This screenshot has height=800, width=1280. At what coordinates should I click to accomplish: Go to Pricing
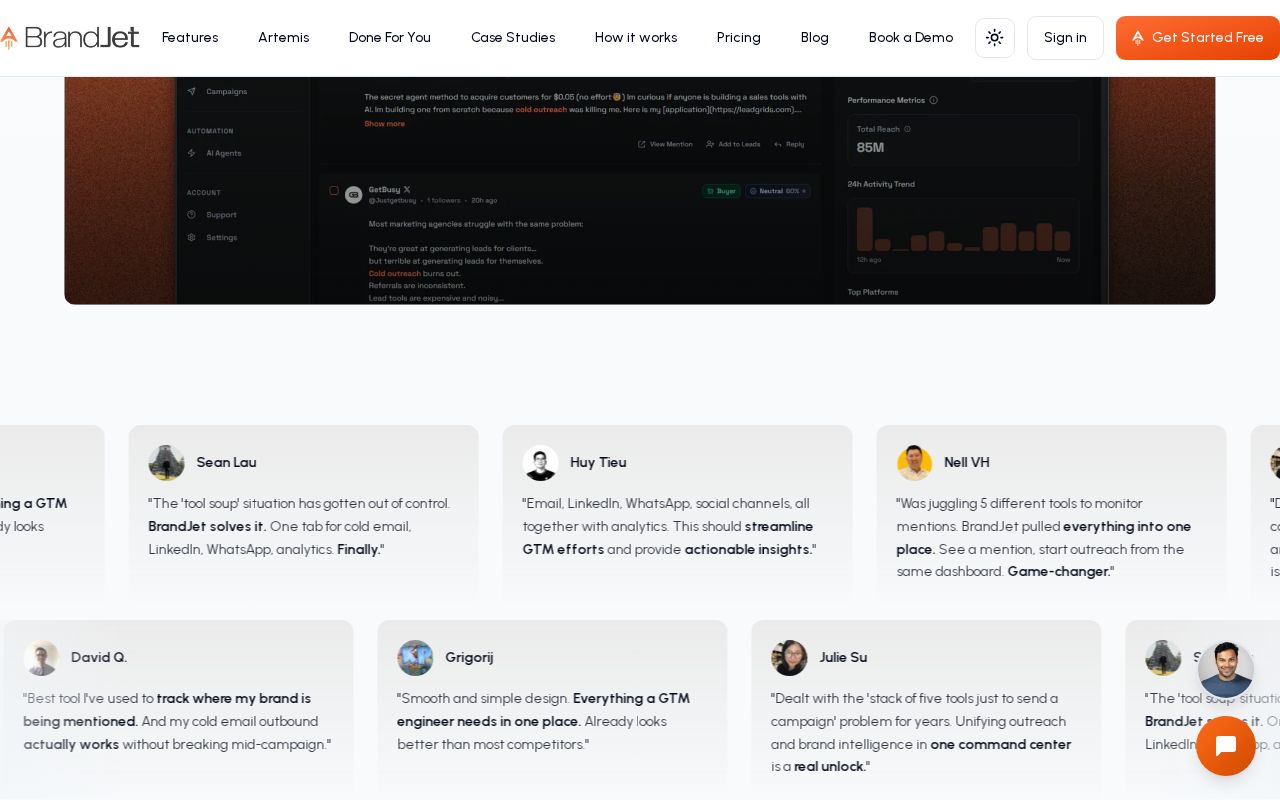pyautogui.click(x=739, y=37)
